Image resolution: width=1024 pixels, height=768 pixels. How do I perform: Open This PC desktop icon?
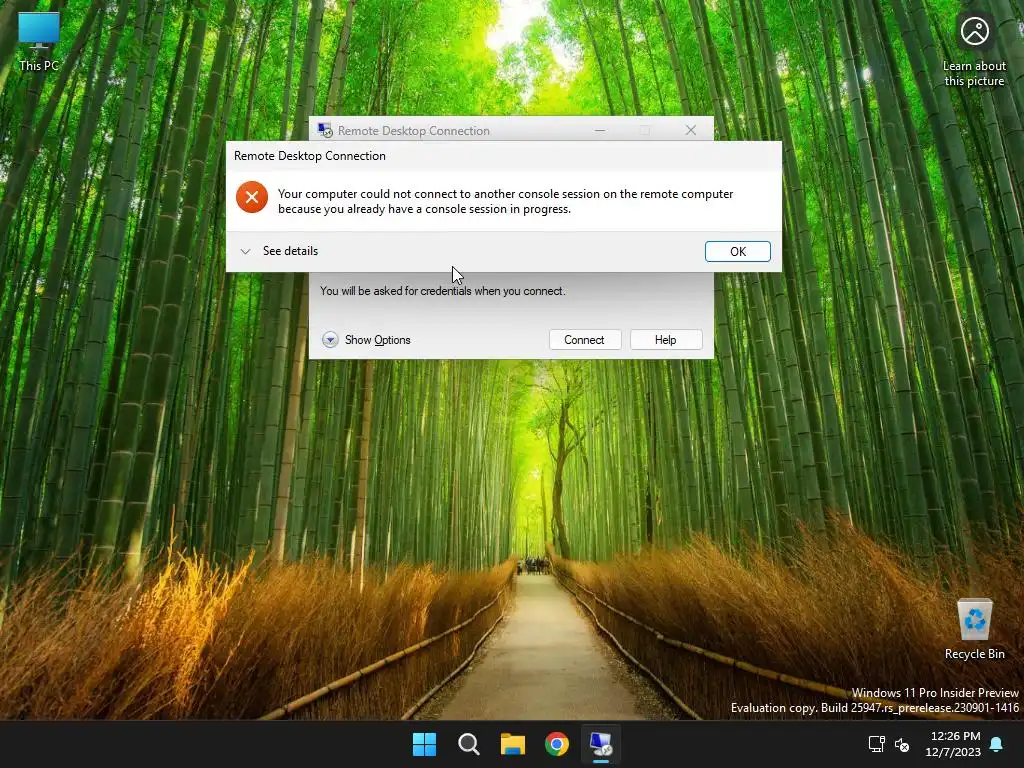(x=39, y=42)
